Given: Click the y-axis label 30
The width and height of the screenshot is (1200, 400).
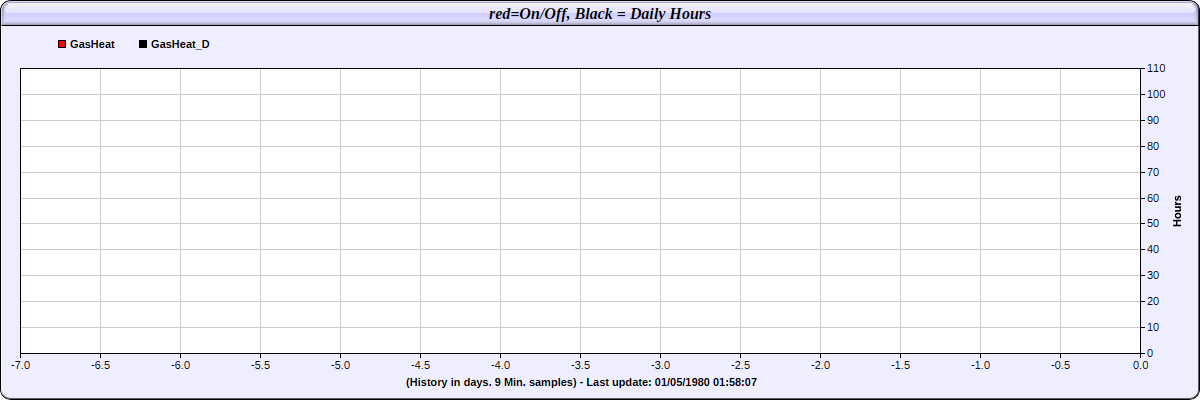Looking at the screenshot, I should [x=1153, y=275].
